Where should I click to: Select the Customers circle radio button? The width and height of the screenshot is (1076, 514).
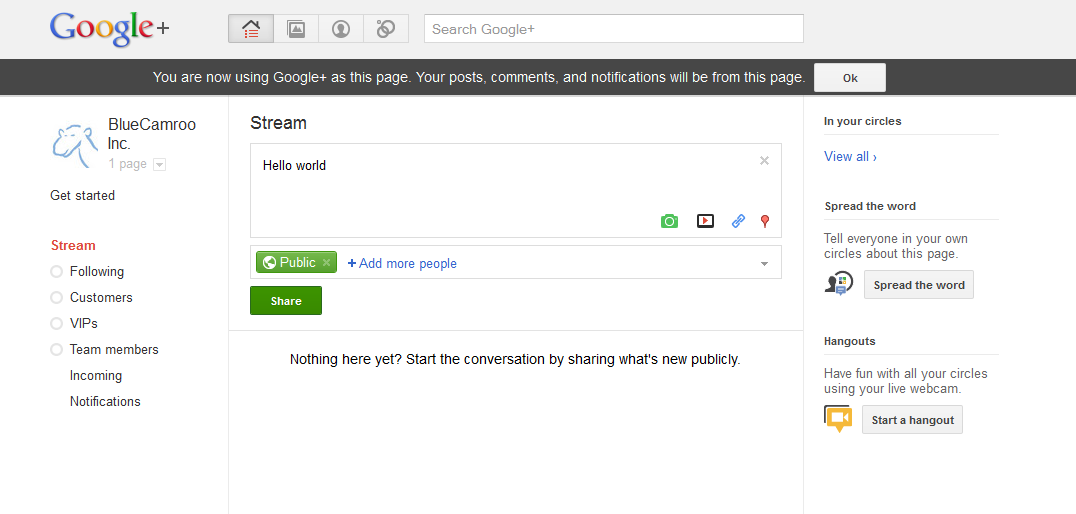(x=56, y=298)
